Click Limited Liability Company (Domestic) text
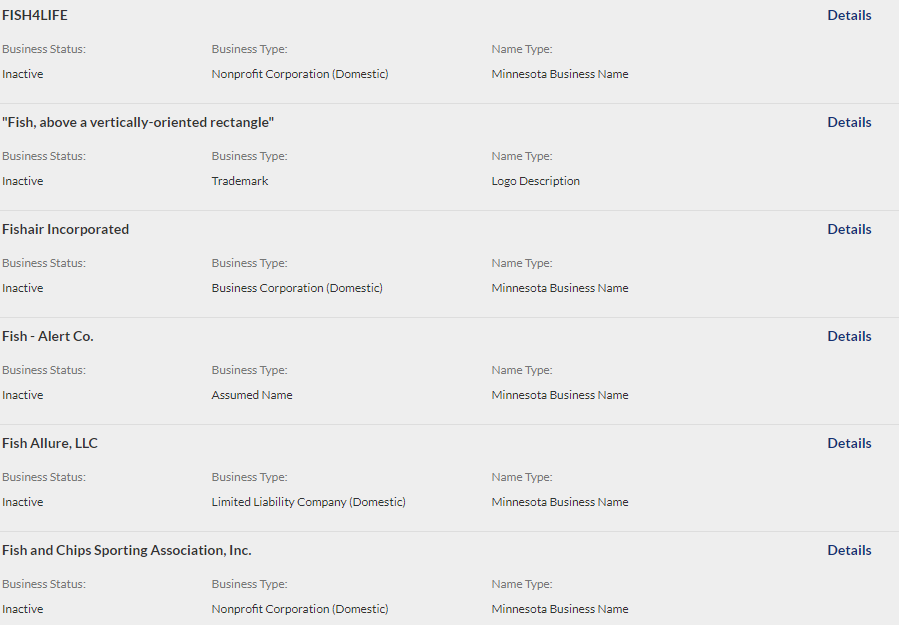The width and height of the screenshot is (899, 625). point(308,502)
